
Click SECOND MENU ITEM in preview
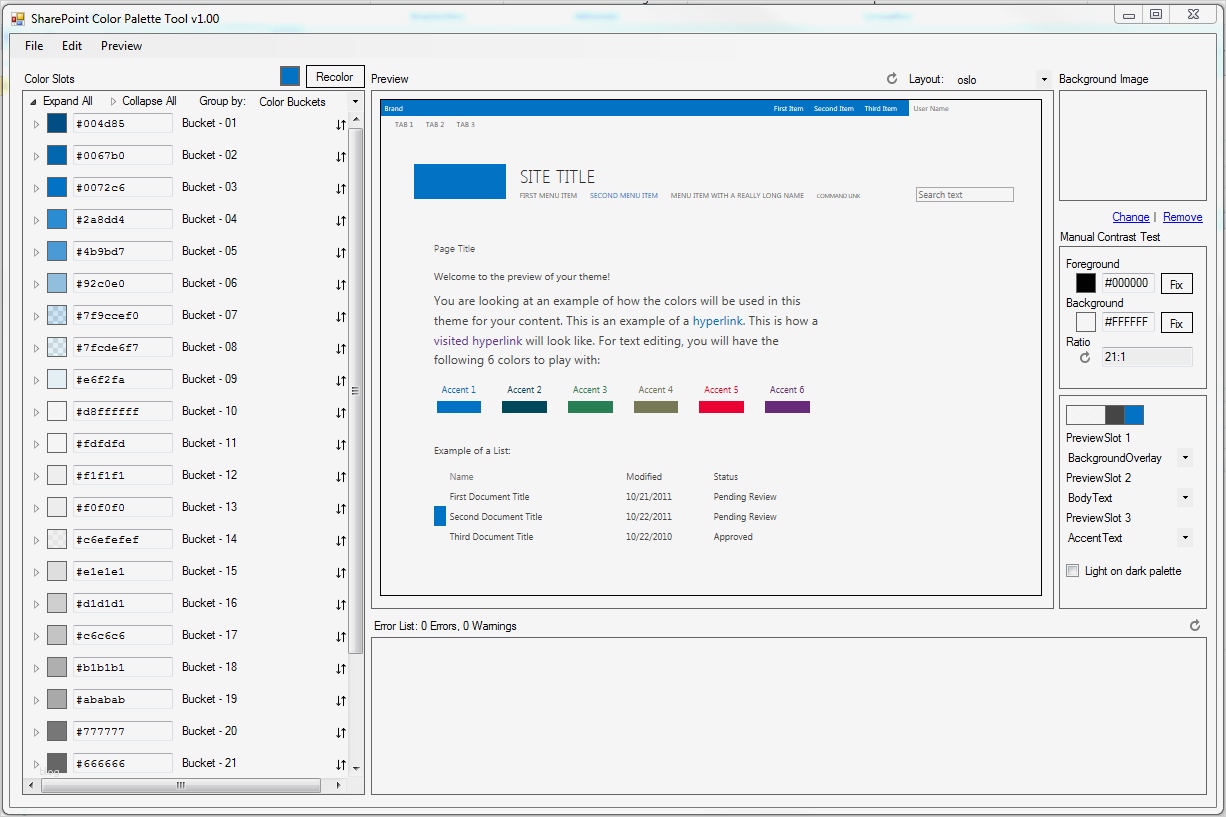(624, 196)
